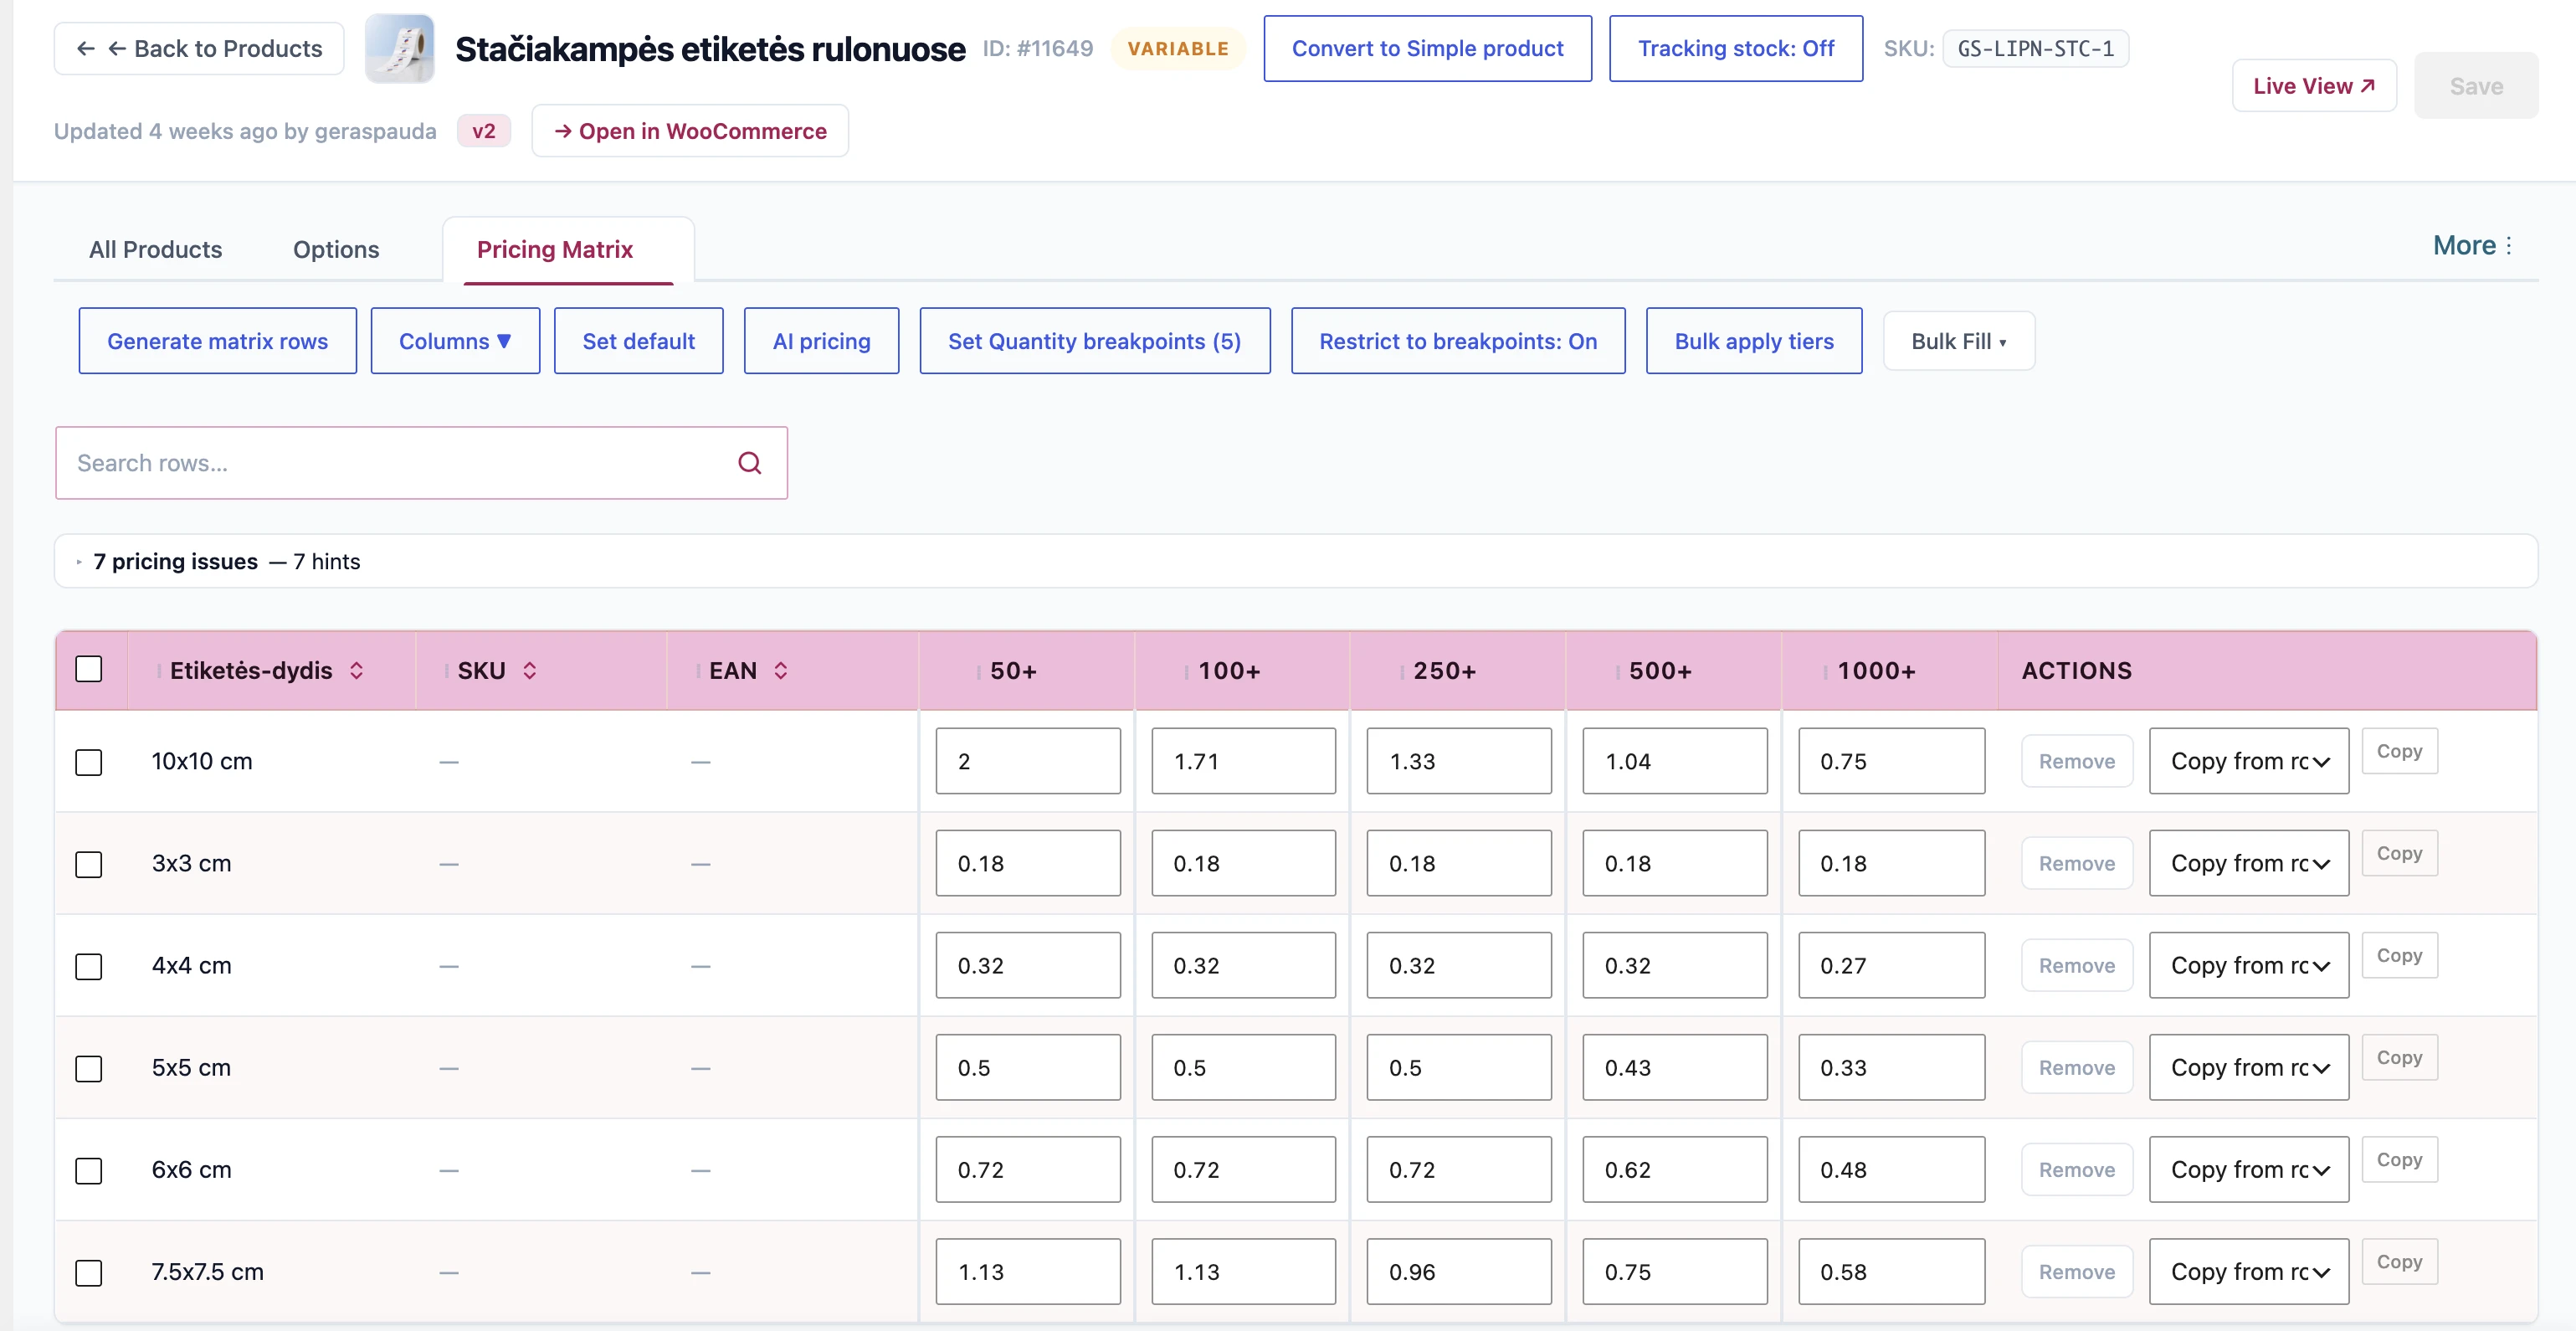Click the product thumbnail image
Image resolution: width=2576 pixels, height=1331 pixels.
coord(400,48)
